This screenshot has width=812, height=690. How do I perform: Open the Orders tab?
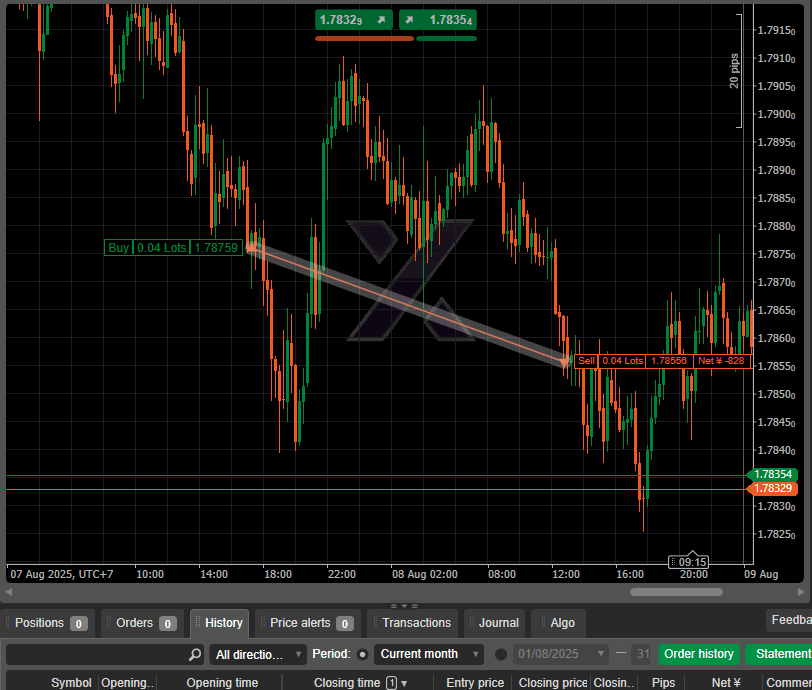pyautogui.click(x=142, y=623)
